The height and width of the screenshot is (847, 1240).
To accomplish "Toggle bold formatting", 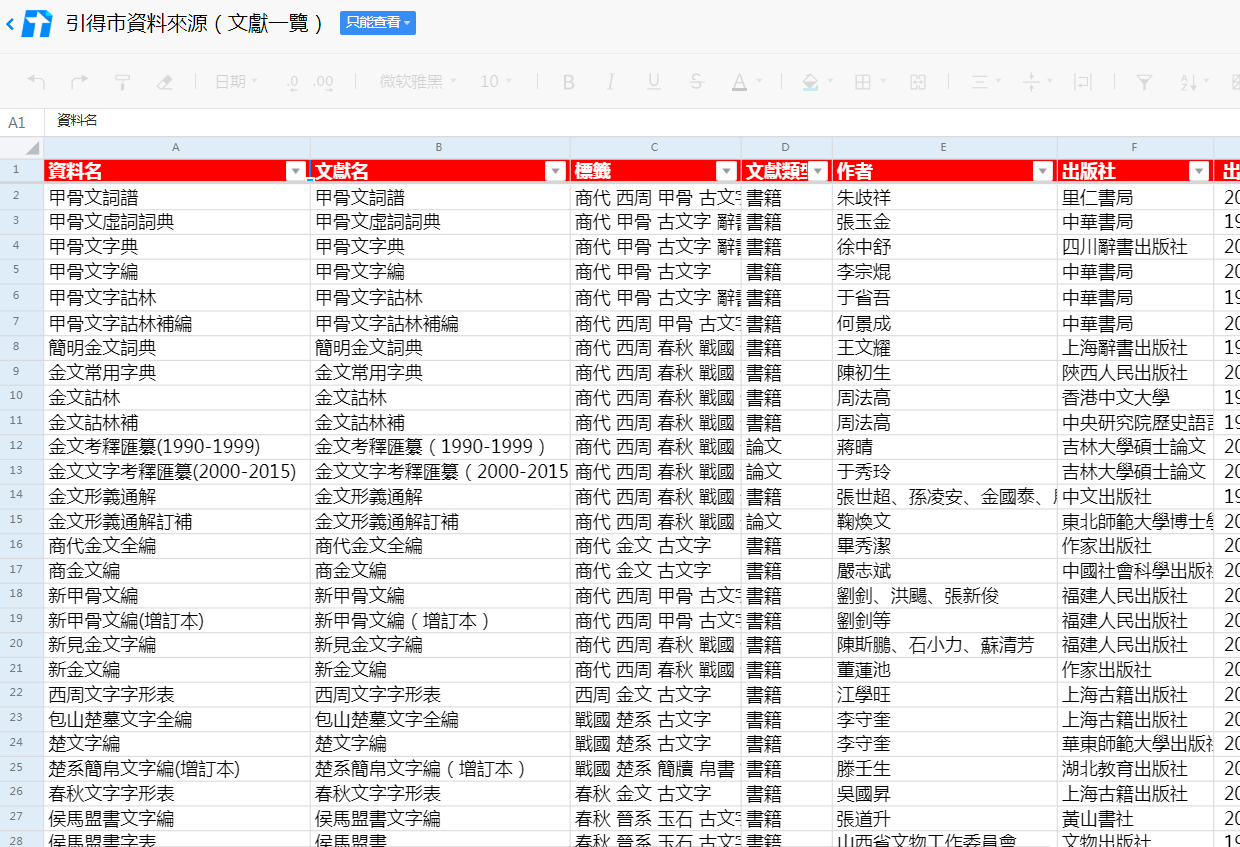I will [x=568, y=82].
